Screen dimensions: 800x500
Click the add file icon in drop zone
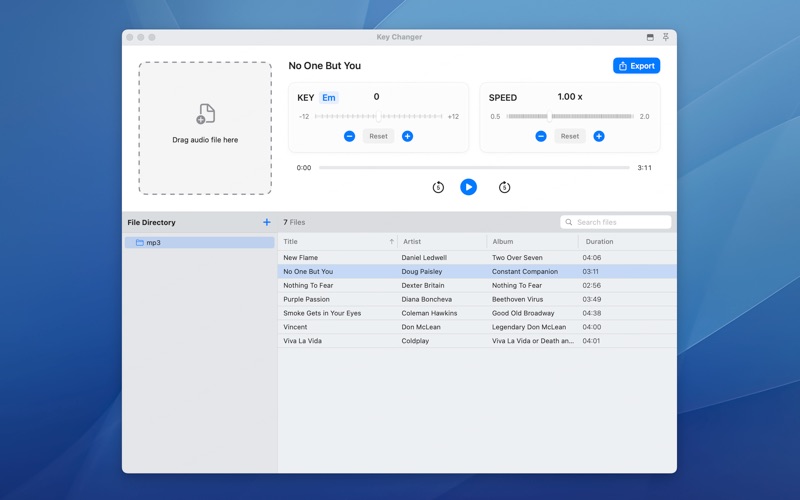pyautogui.click(x=206, y=114)
